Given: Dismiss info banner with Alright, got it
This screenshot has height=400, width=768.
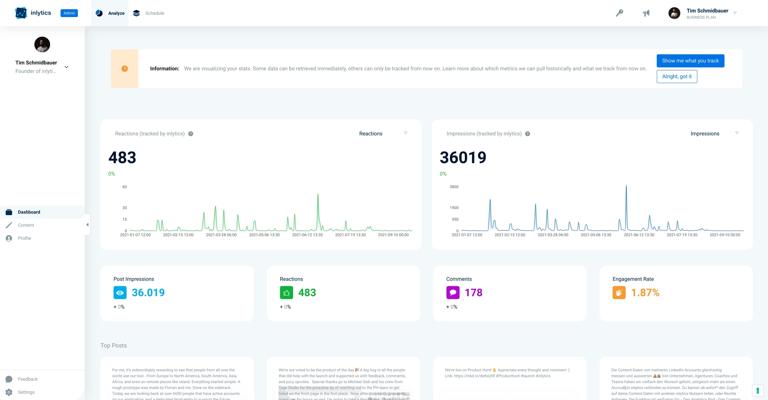Looking at the screenshot, I should coord(677,76).
